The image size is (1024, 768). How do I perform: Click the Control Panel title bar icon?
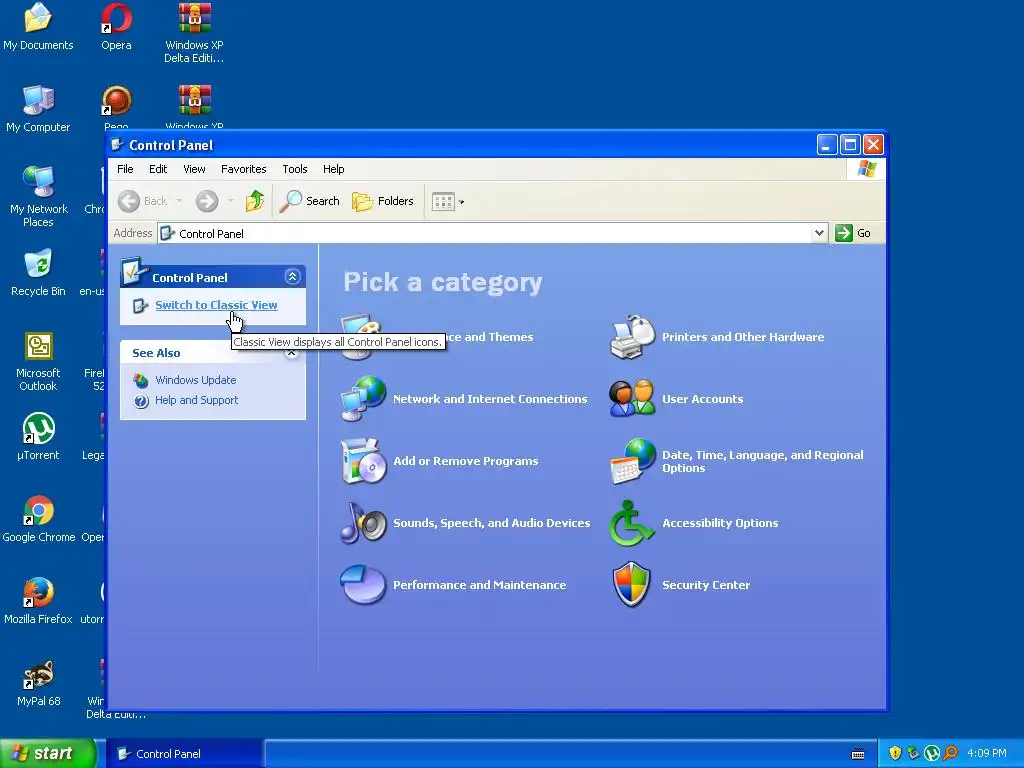tap(118, 144)
